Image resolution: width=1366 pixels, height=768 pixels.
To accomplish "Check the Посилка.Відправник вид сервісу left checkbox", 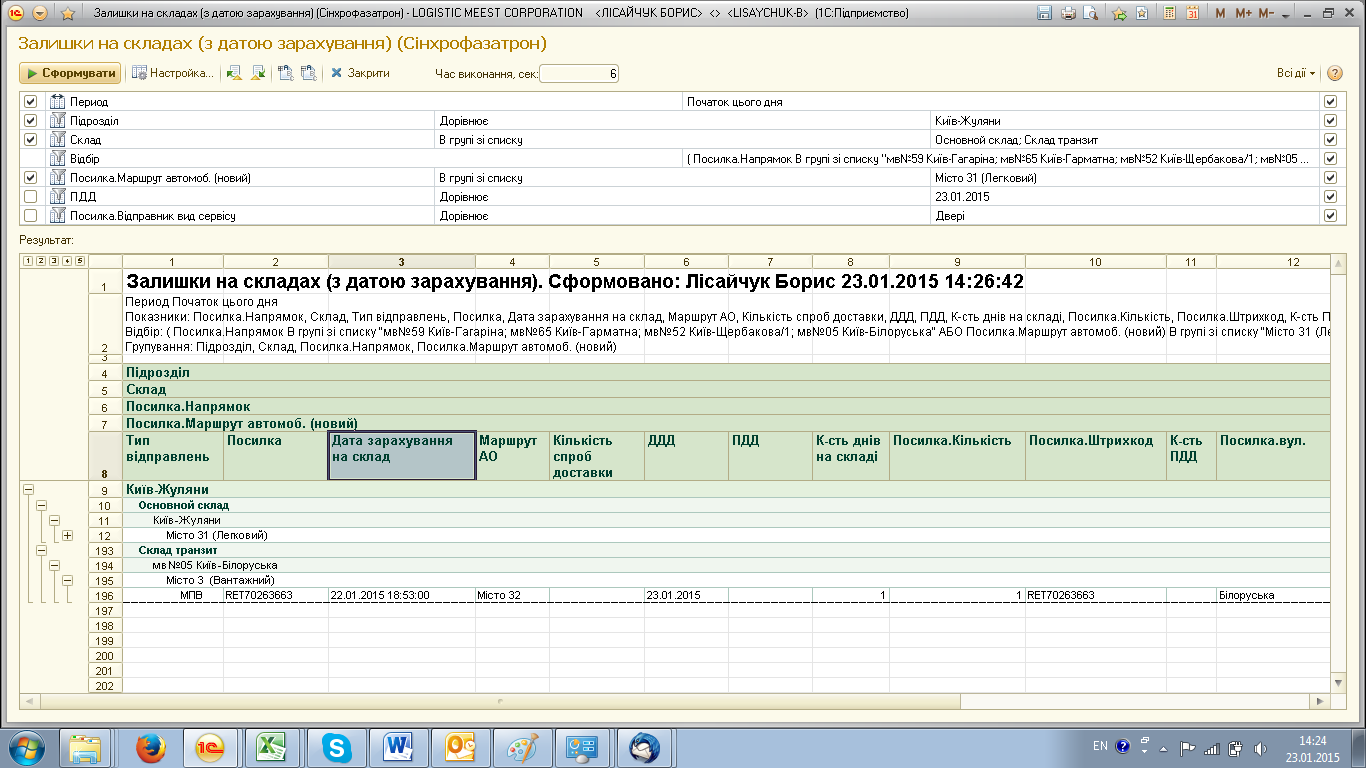I will point(30,216).
